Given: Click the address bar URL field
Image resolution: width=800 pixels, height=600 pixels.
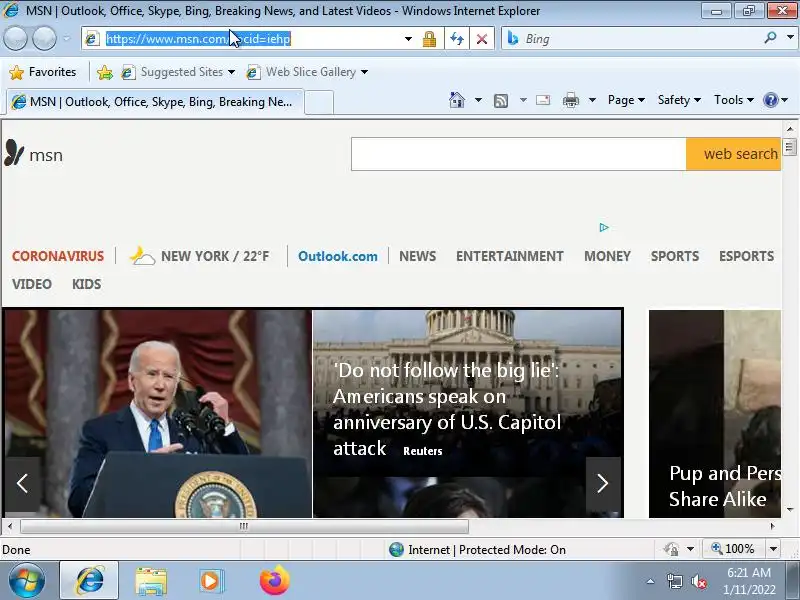Looking at the screenshot, I should [245, 39].
